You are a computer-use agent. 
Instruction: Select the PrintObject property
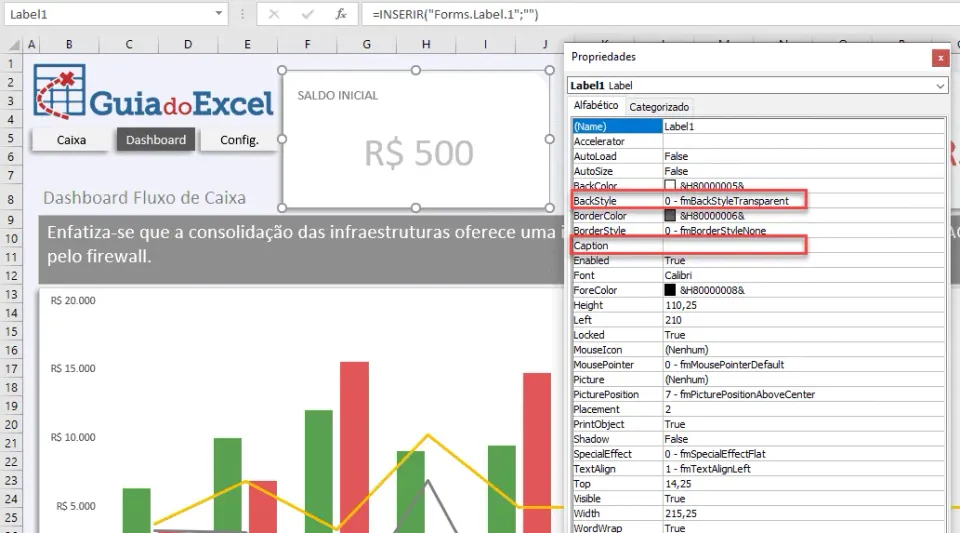[x=758, y=424]
